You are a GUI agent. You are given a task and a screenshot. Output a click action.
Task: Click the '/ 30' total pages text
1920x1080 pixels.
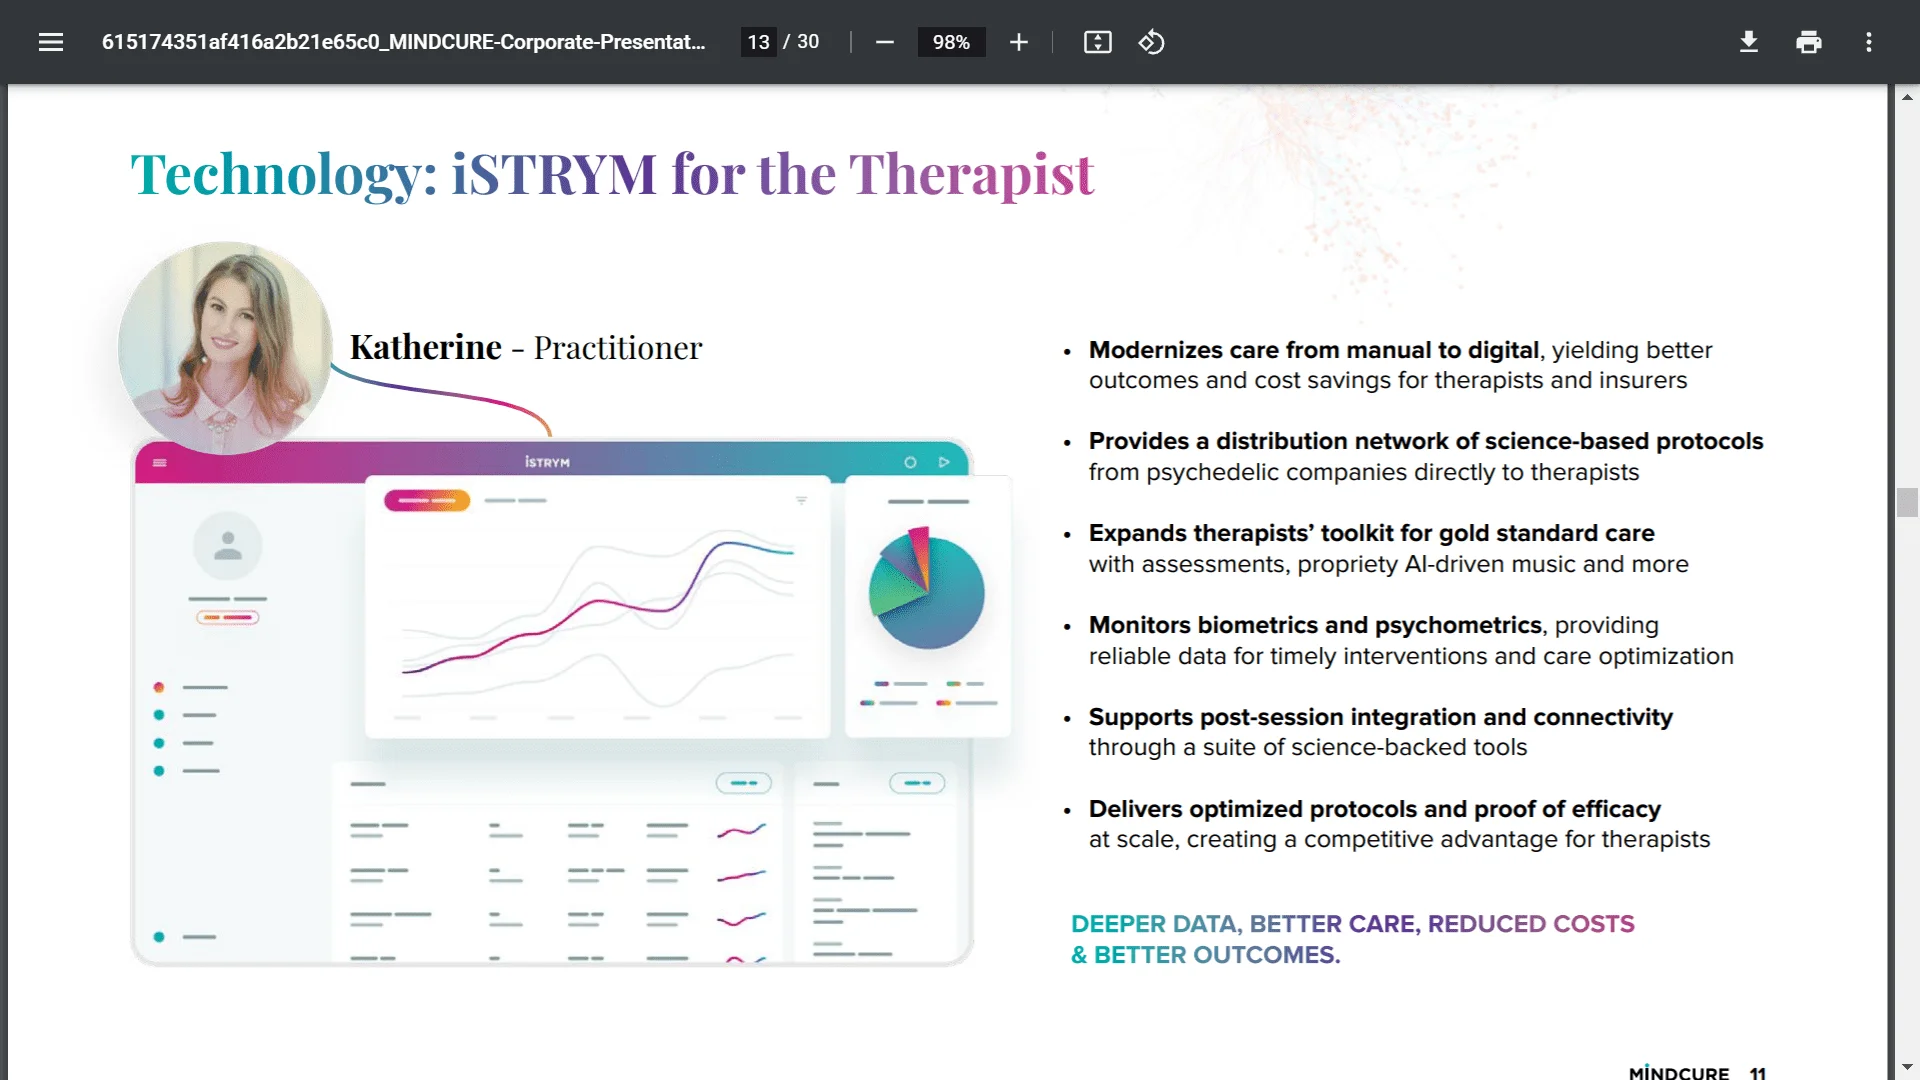click(x=801, y=42)
